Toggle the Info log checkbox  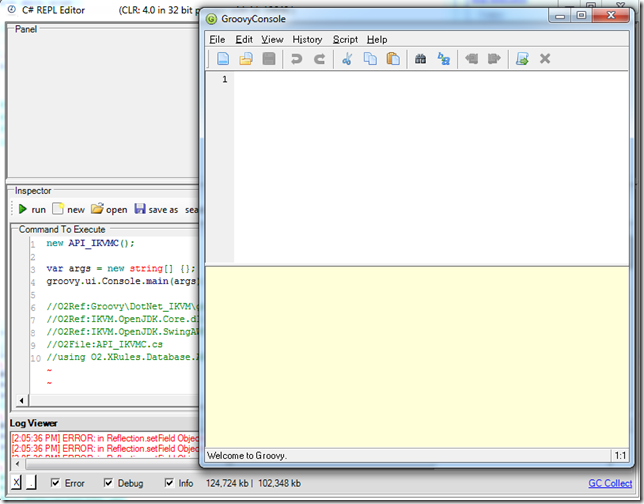171,484
